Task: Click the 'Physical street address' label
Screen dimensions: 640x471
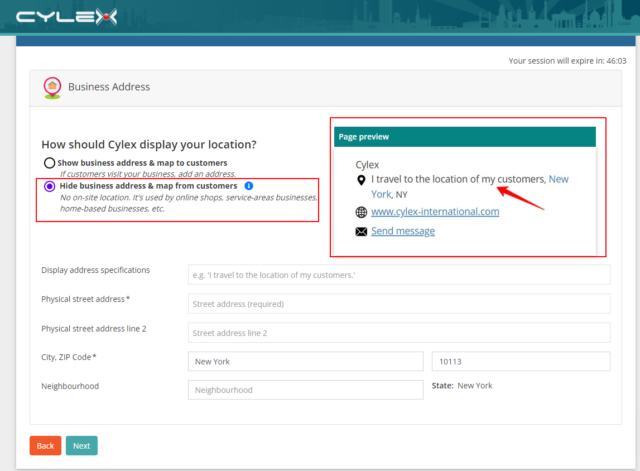Action: point(85,299)
